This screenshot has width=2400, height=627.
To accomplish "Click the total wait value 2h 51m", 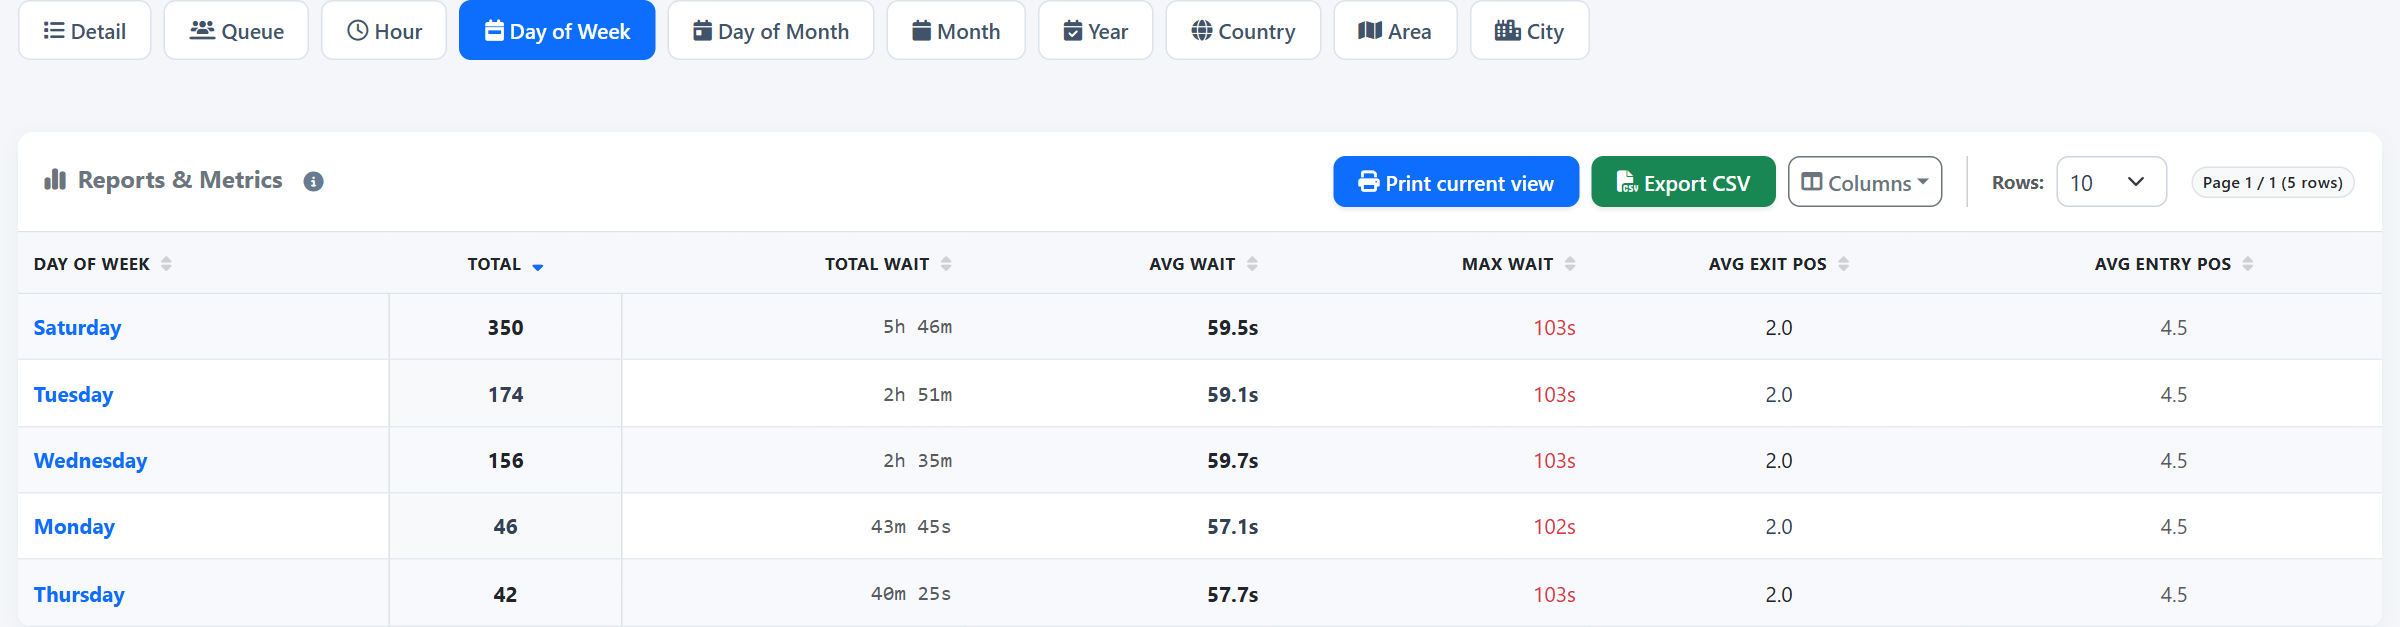I will (917, 394).
